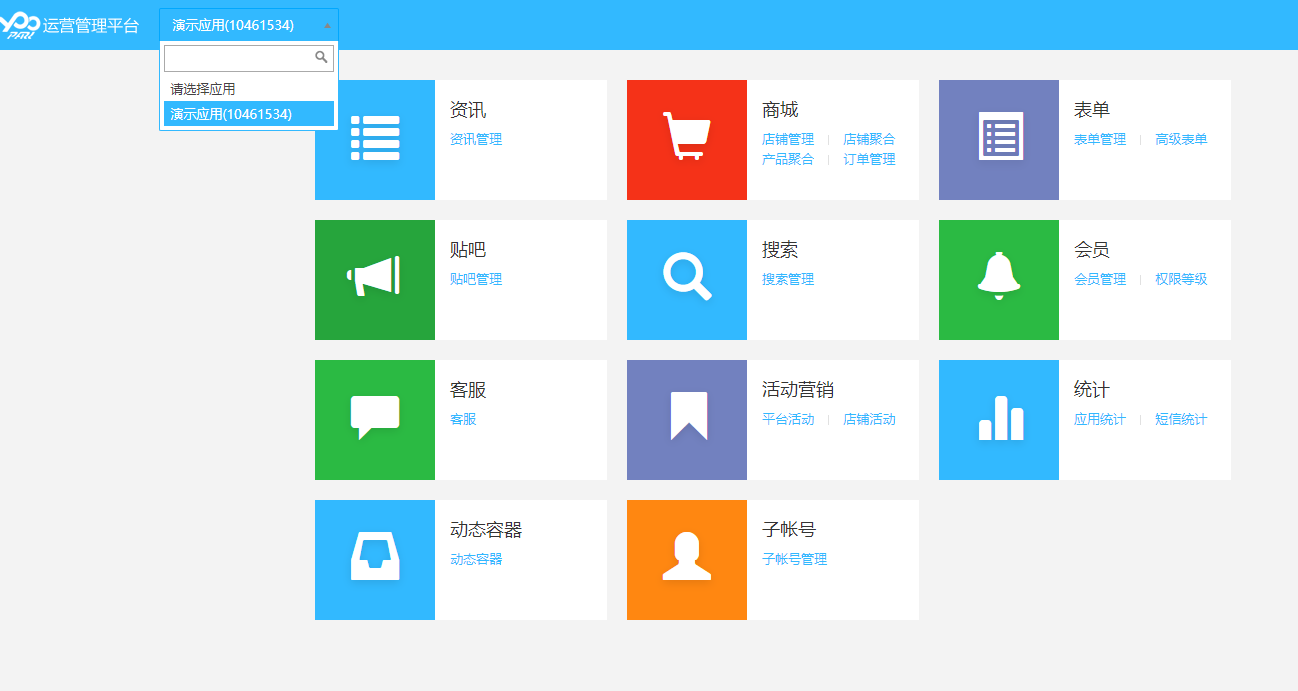Viewport: 1298px width, 691px height.
Task: Open the 店铺管理 link under 商城
Action: (788, 139)
